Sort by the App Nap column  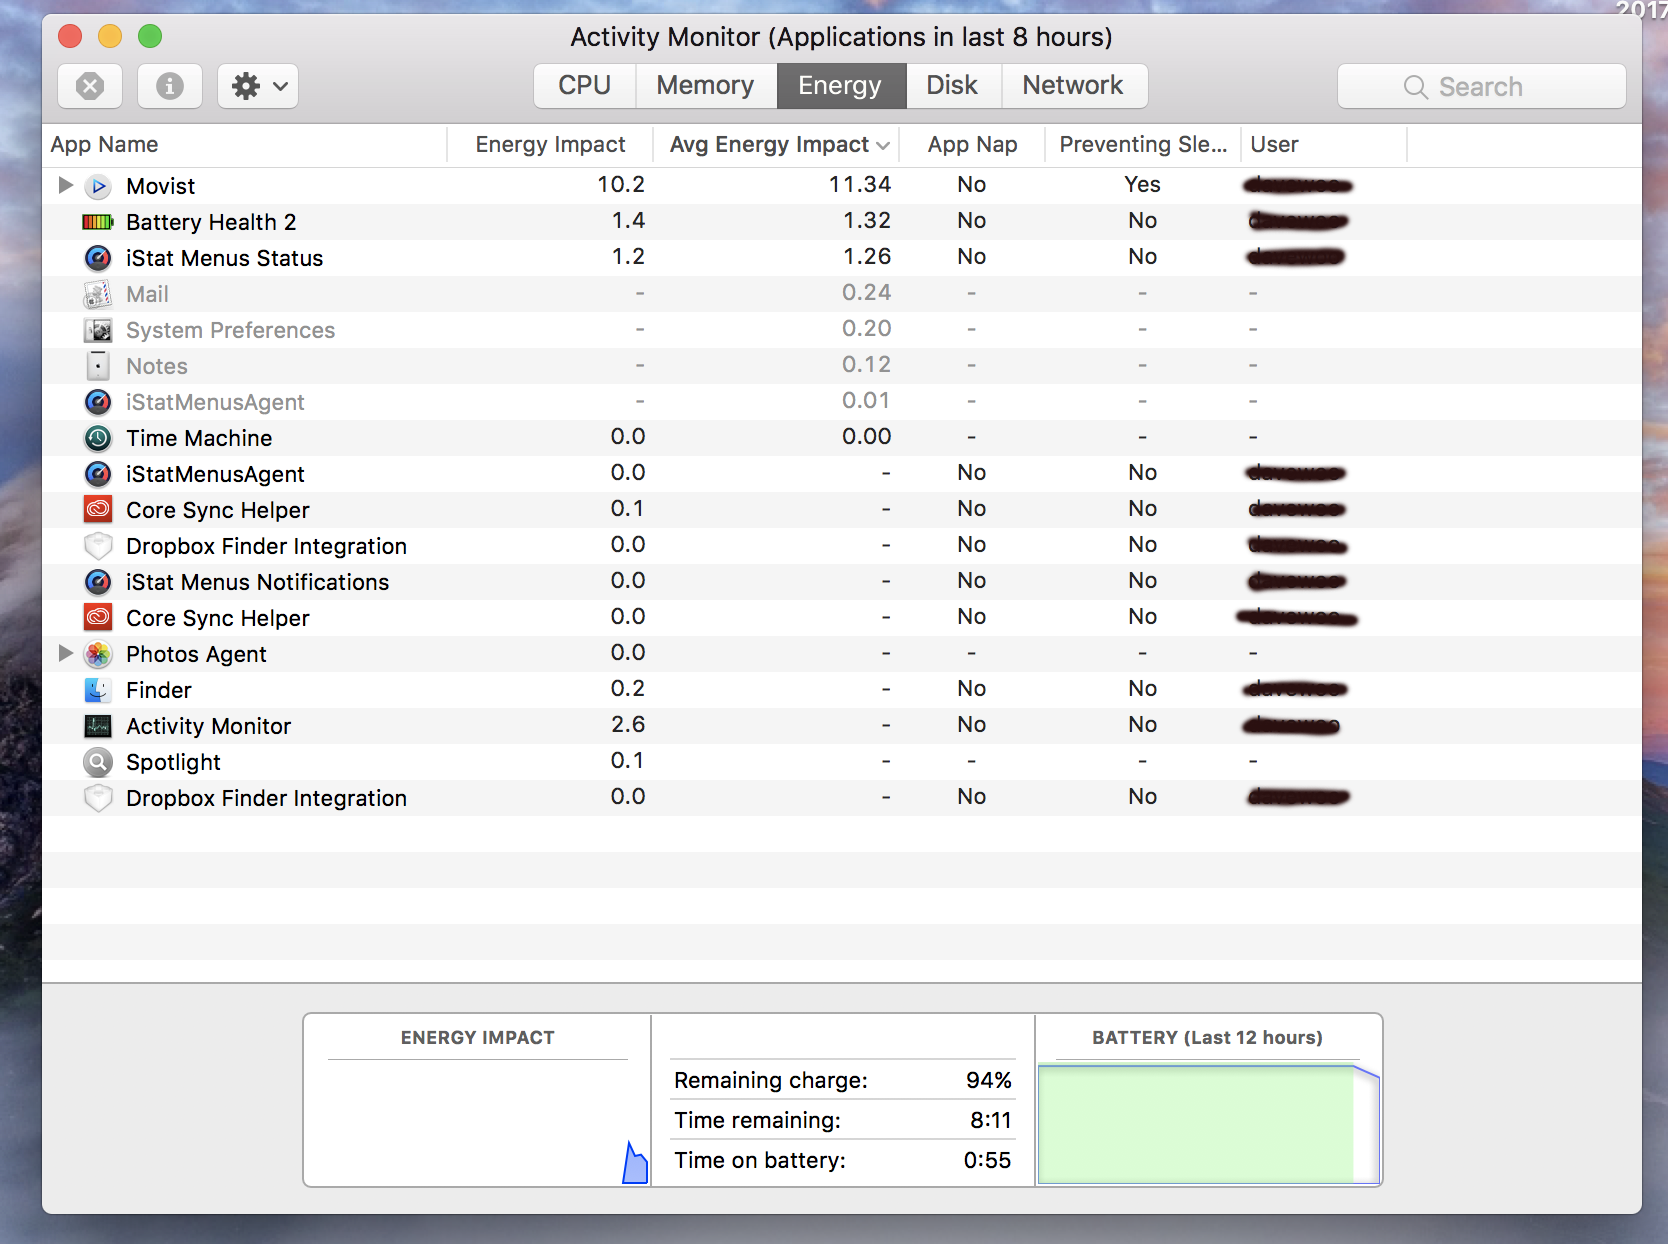[x=972, y=145]
